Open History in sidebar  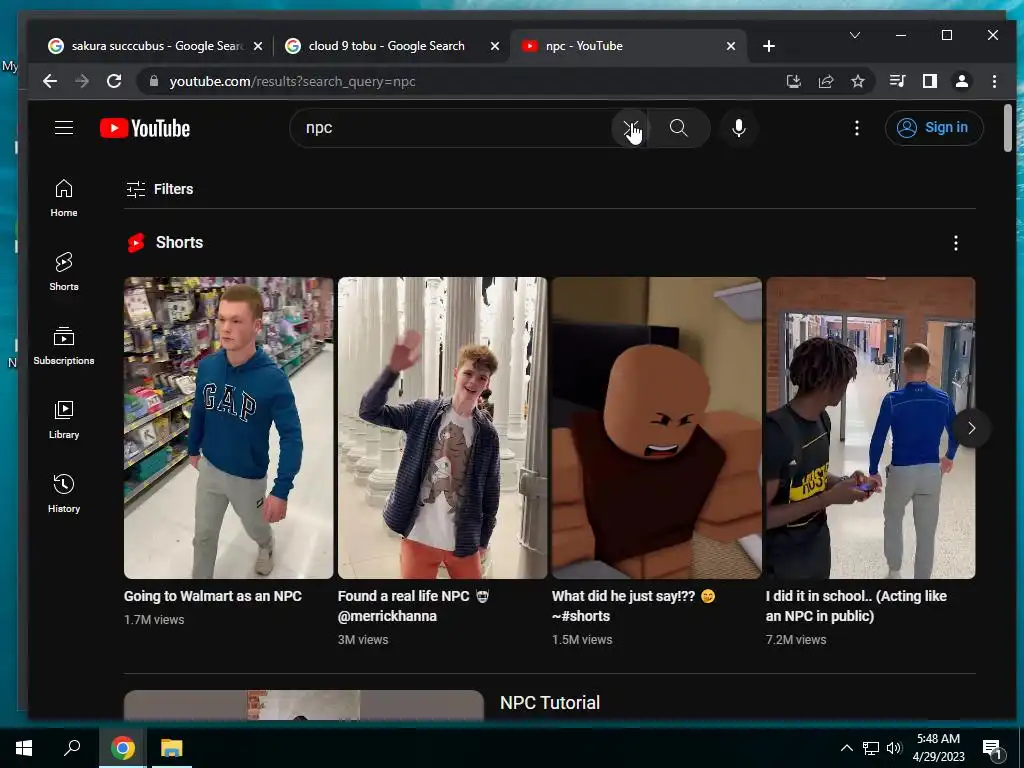[64, 494]
